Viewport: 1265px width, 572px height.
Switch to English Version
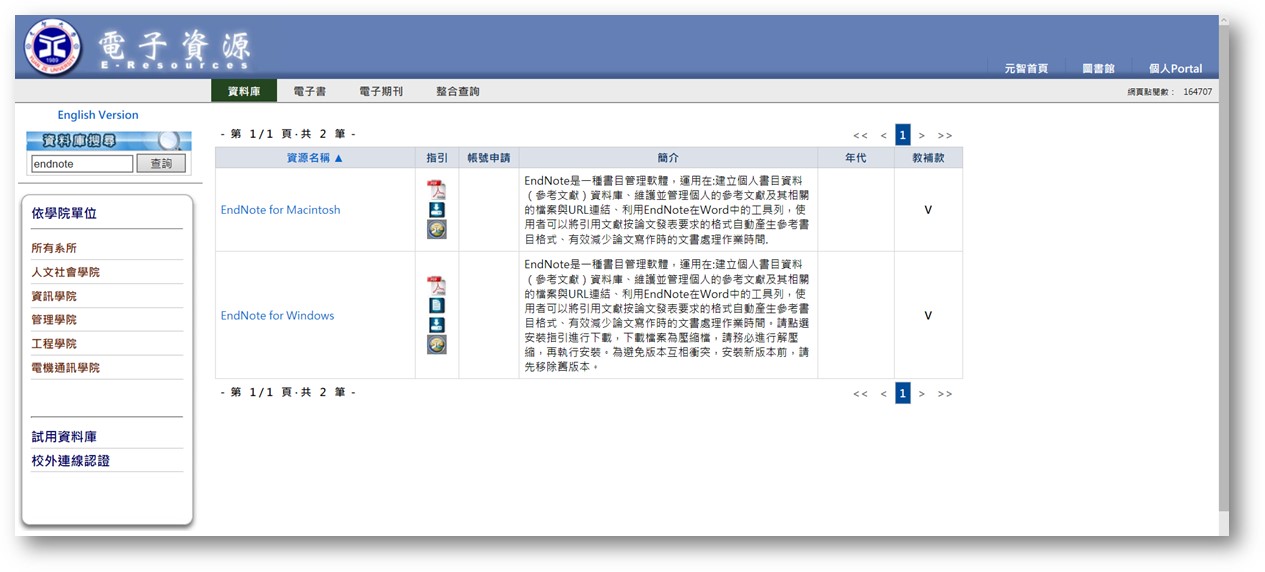[98, 115]
